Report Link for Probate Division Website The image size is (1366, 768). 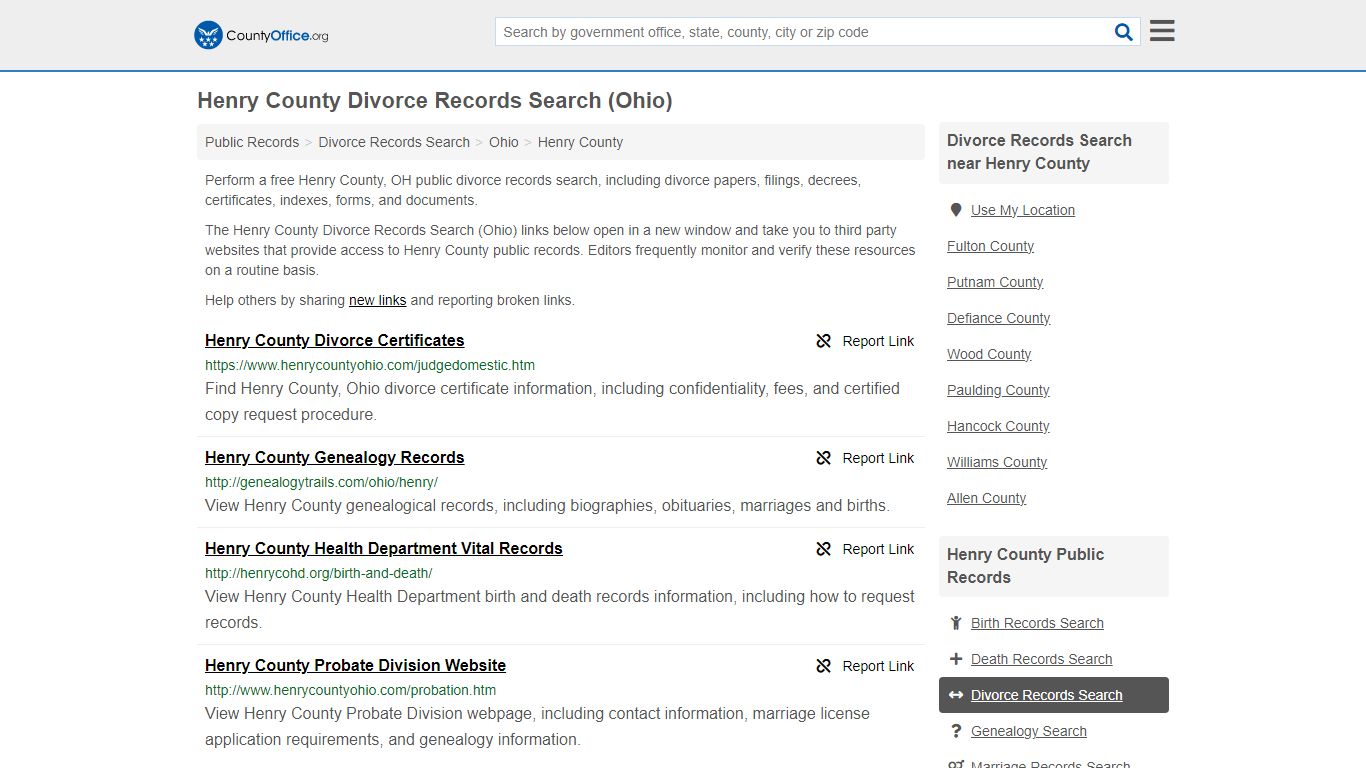tap(865, 666)
